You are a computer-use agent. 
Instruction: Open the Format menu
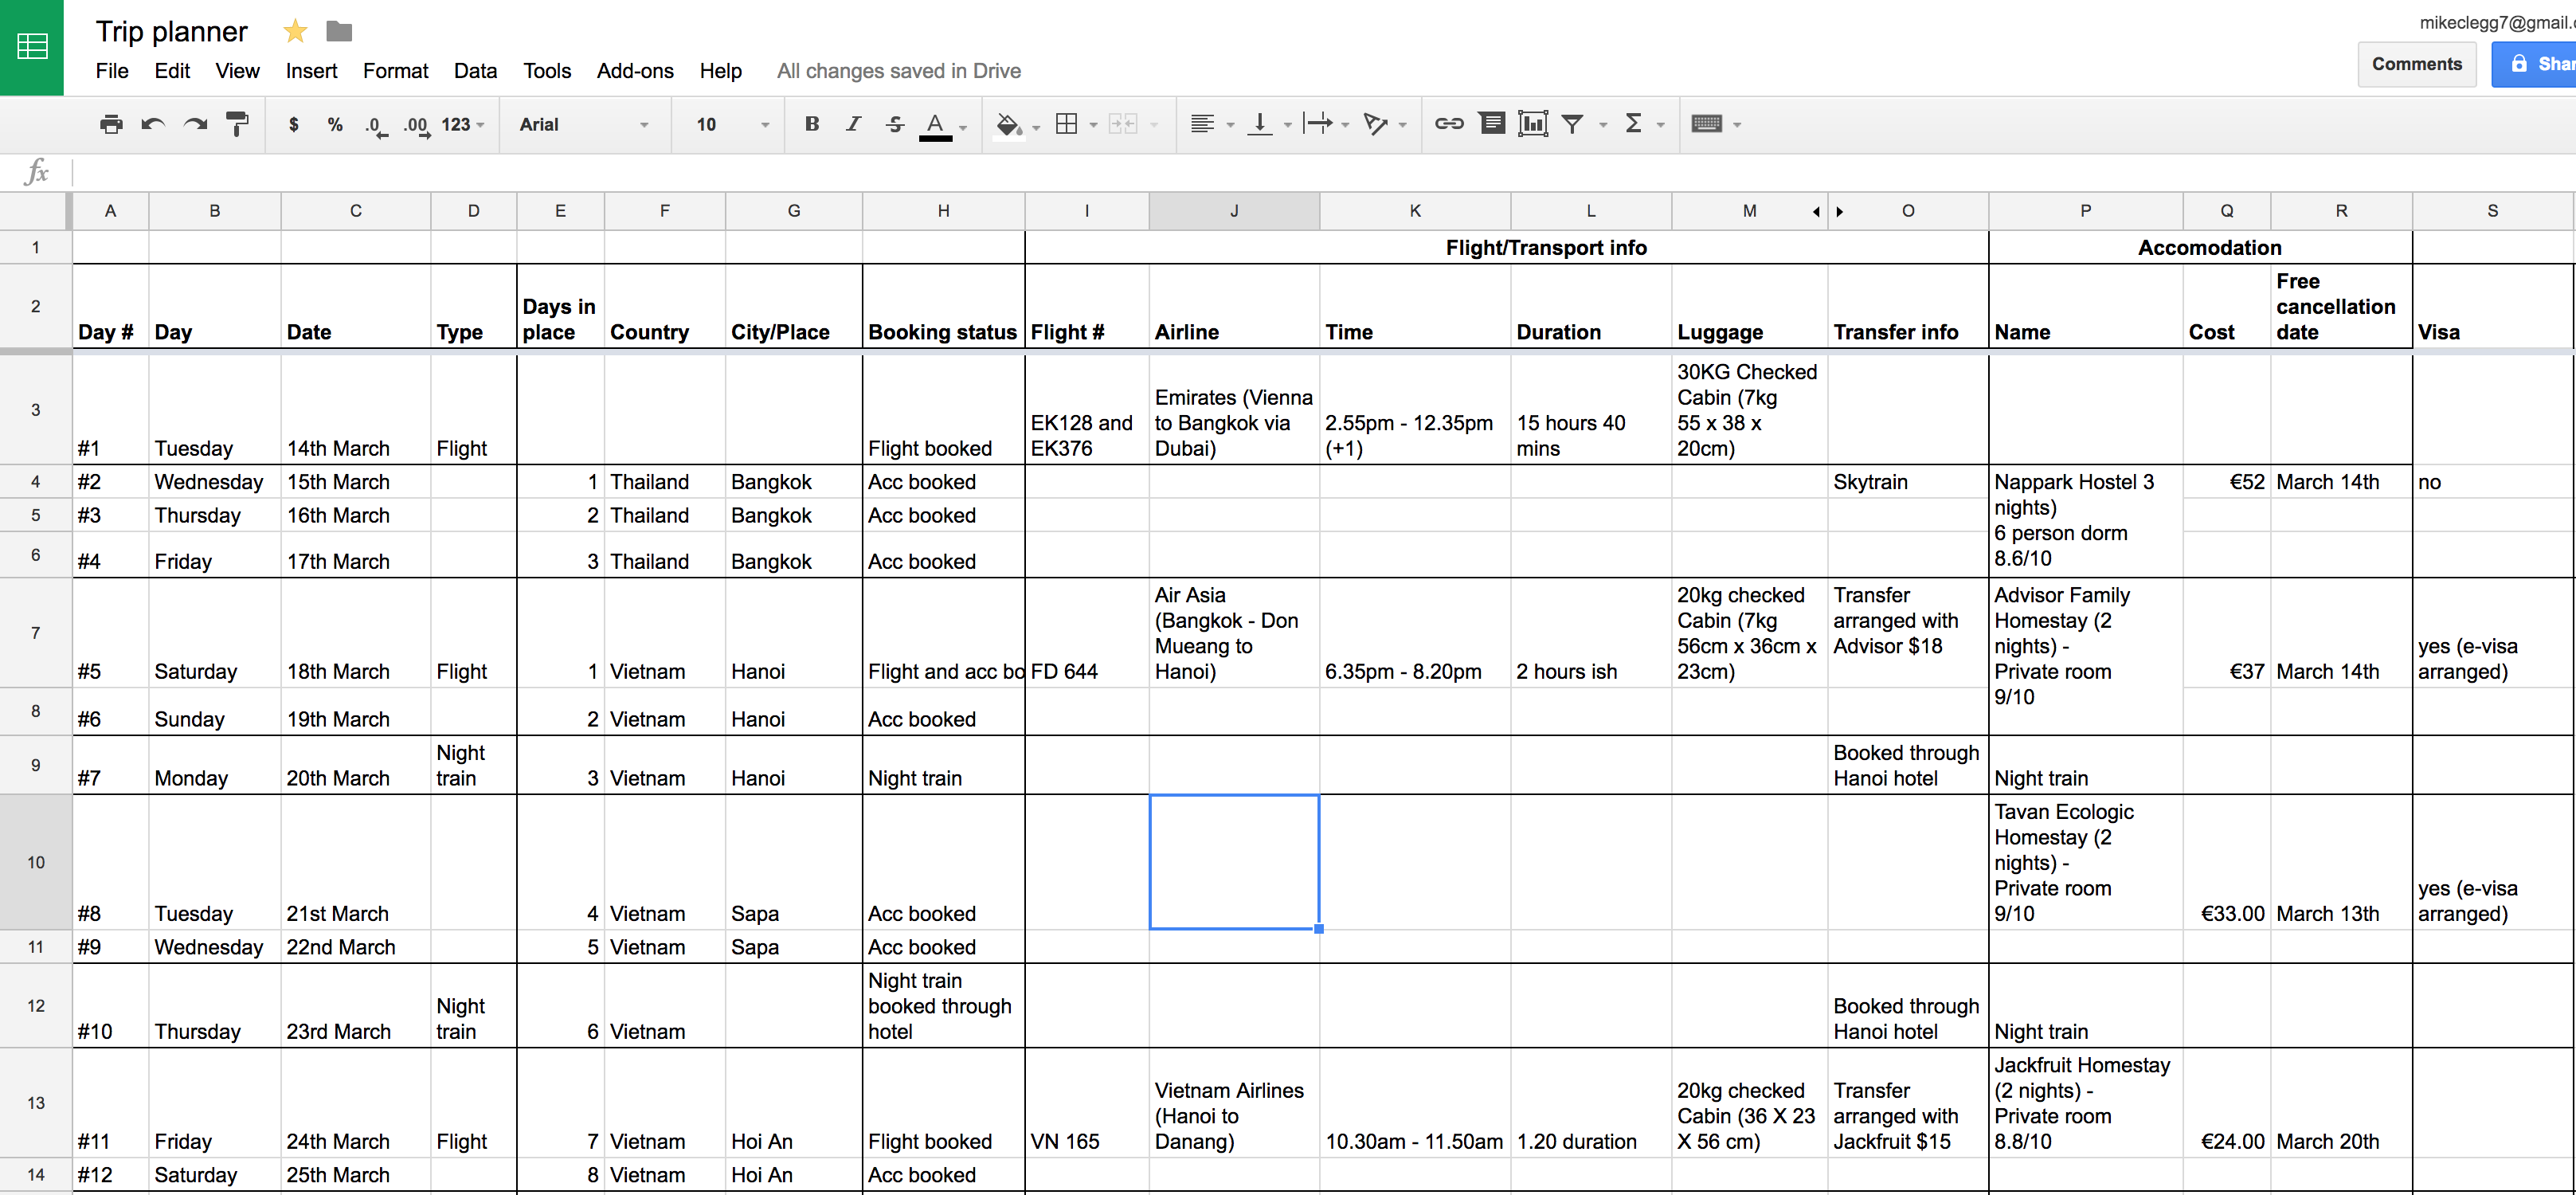coord(390,71)
